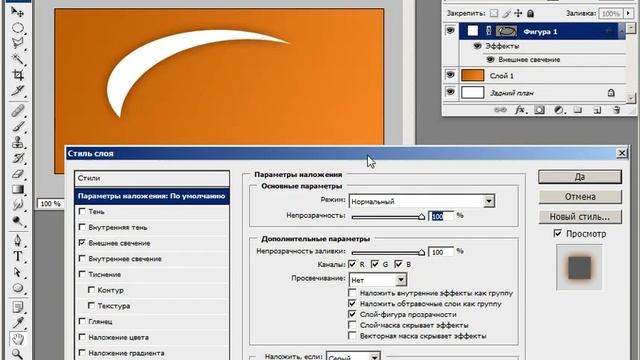Select the Clone Stamp tool
This screenshot has height=360, width=640.
(x=18, y=142)
